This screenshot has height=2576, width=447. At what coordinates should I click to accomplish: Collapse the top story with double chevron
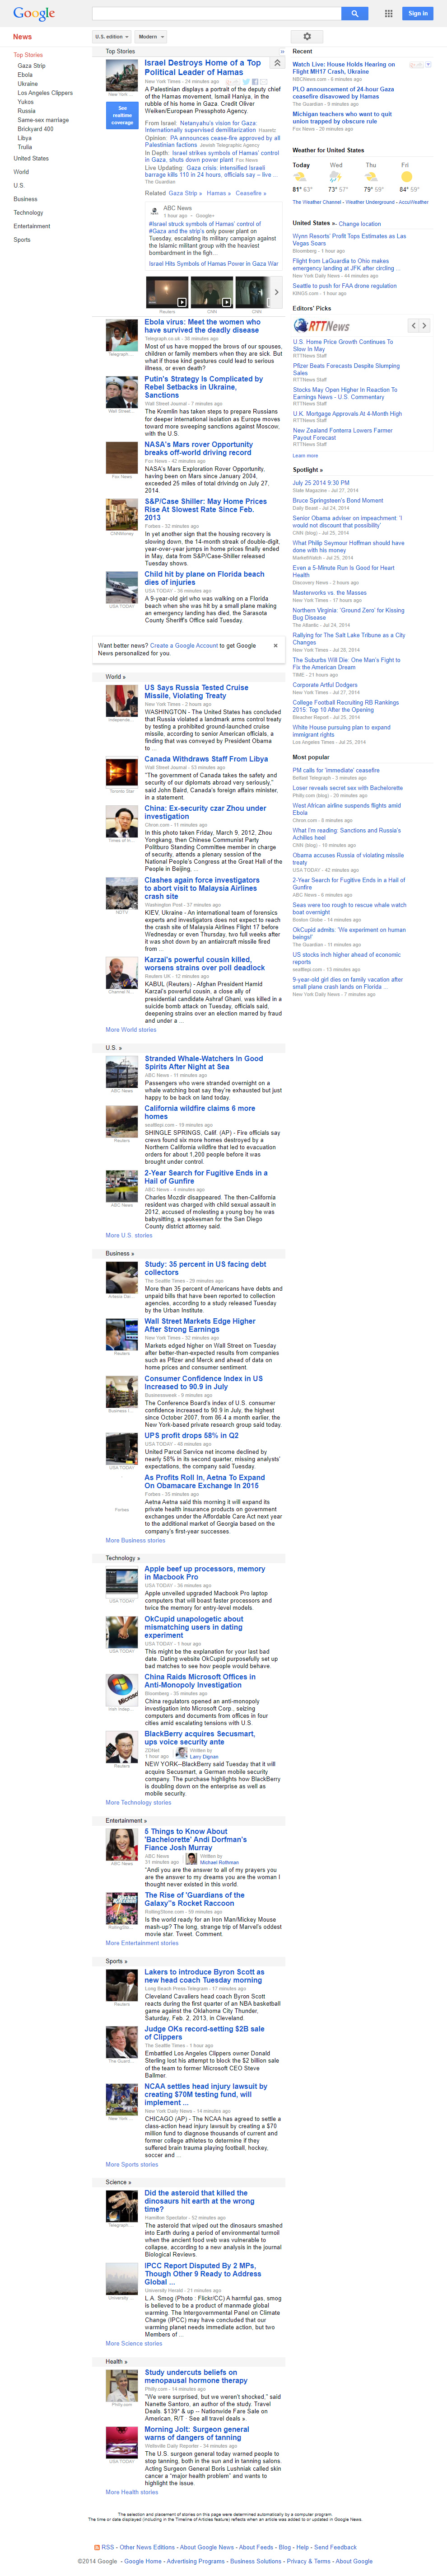[276, 62]
